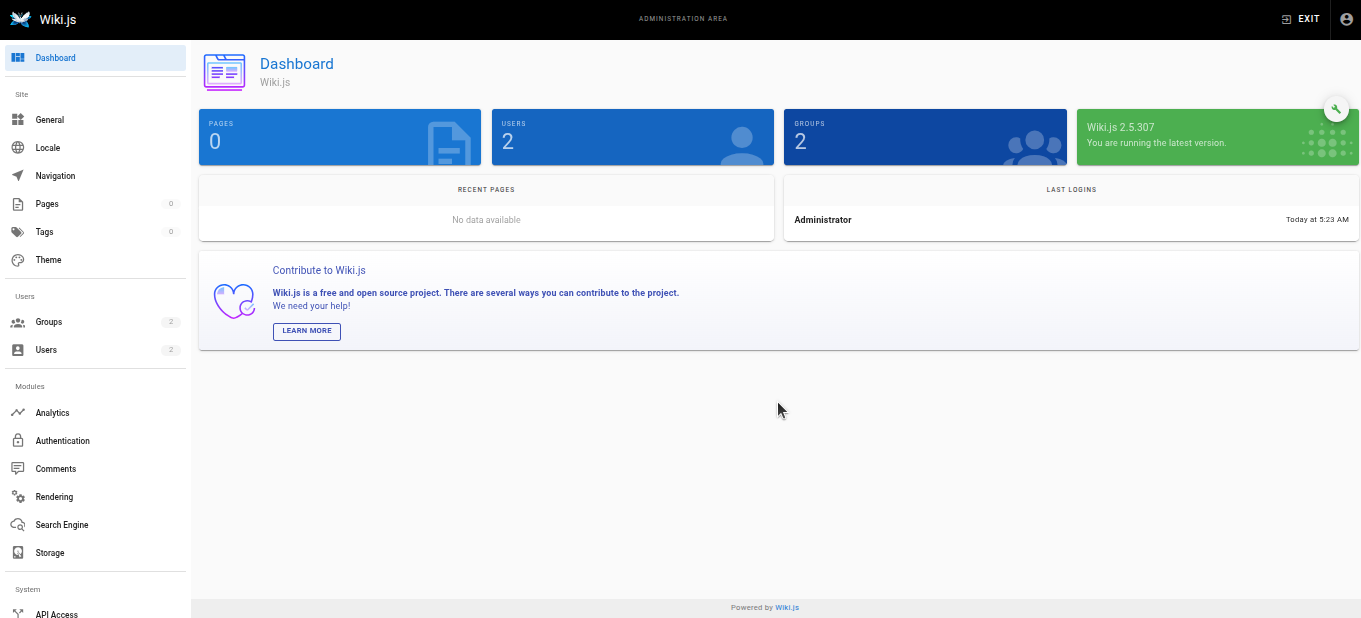Screen dimensions: 1361x618
Task: Click the RECENT PAGES header
Action: 486,189
